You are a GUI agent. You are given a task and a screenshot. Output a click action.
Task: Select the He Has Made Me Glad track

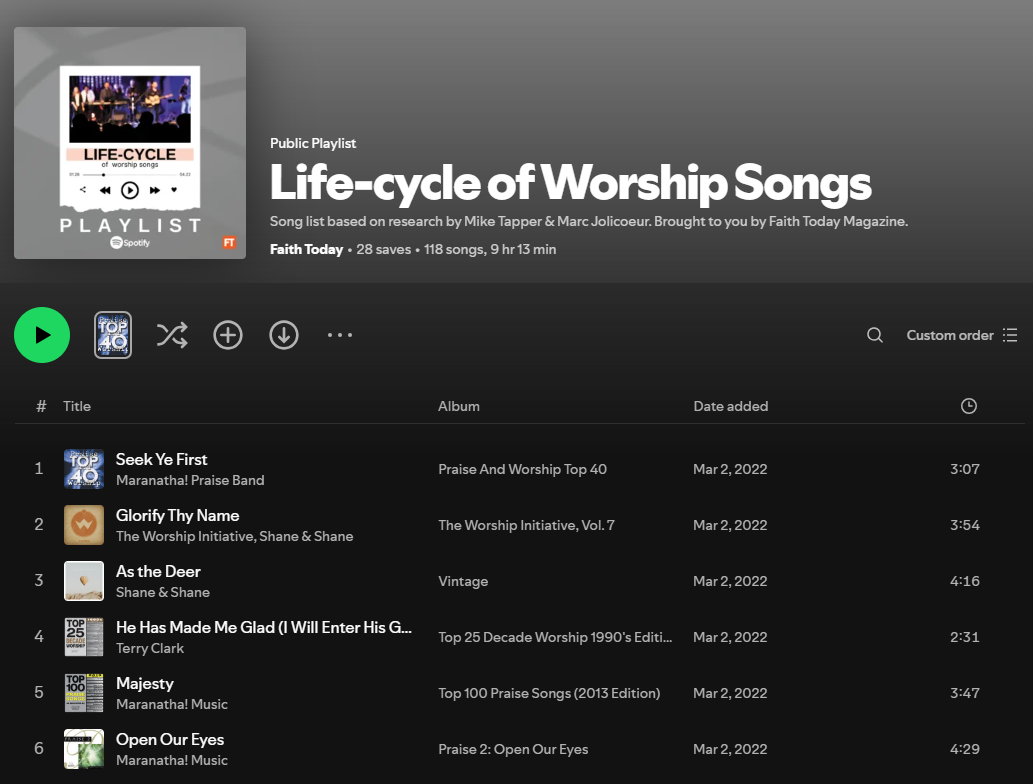(264, 627)
